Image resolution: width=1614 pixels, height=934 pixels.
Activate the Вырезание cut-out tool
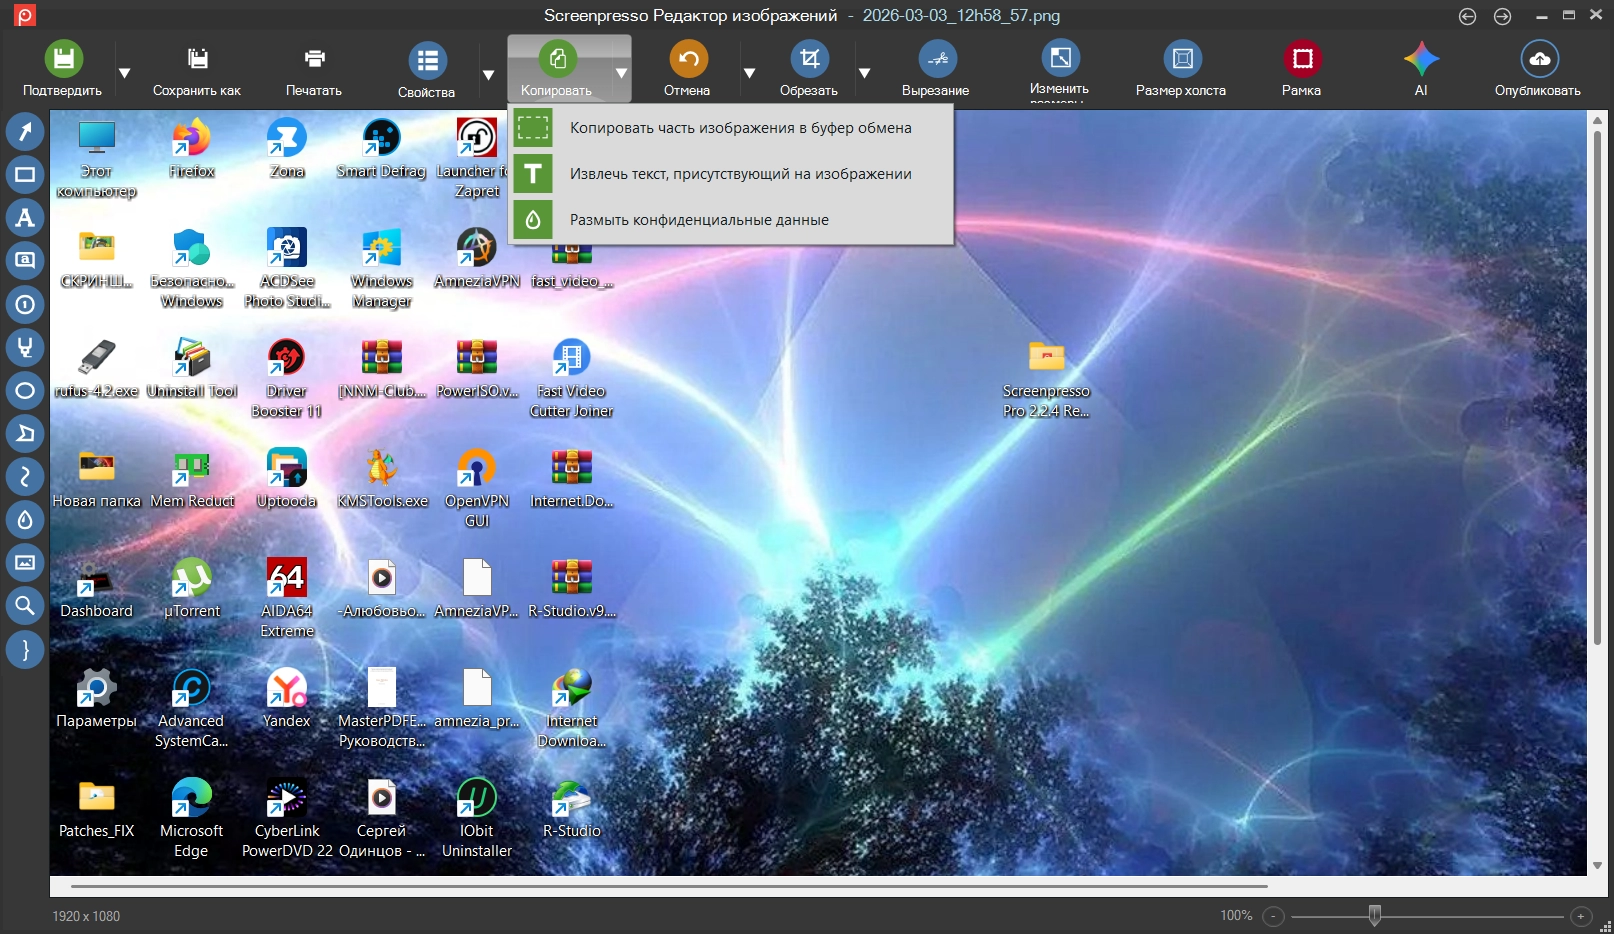936,69
